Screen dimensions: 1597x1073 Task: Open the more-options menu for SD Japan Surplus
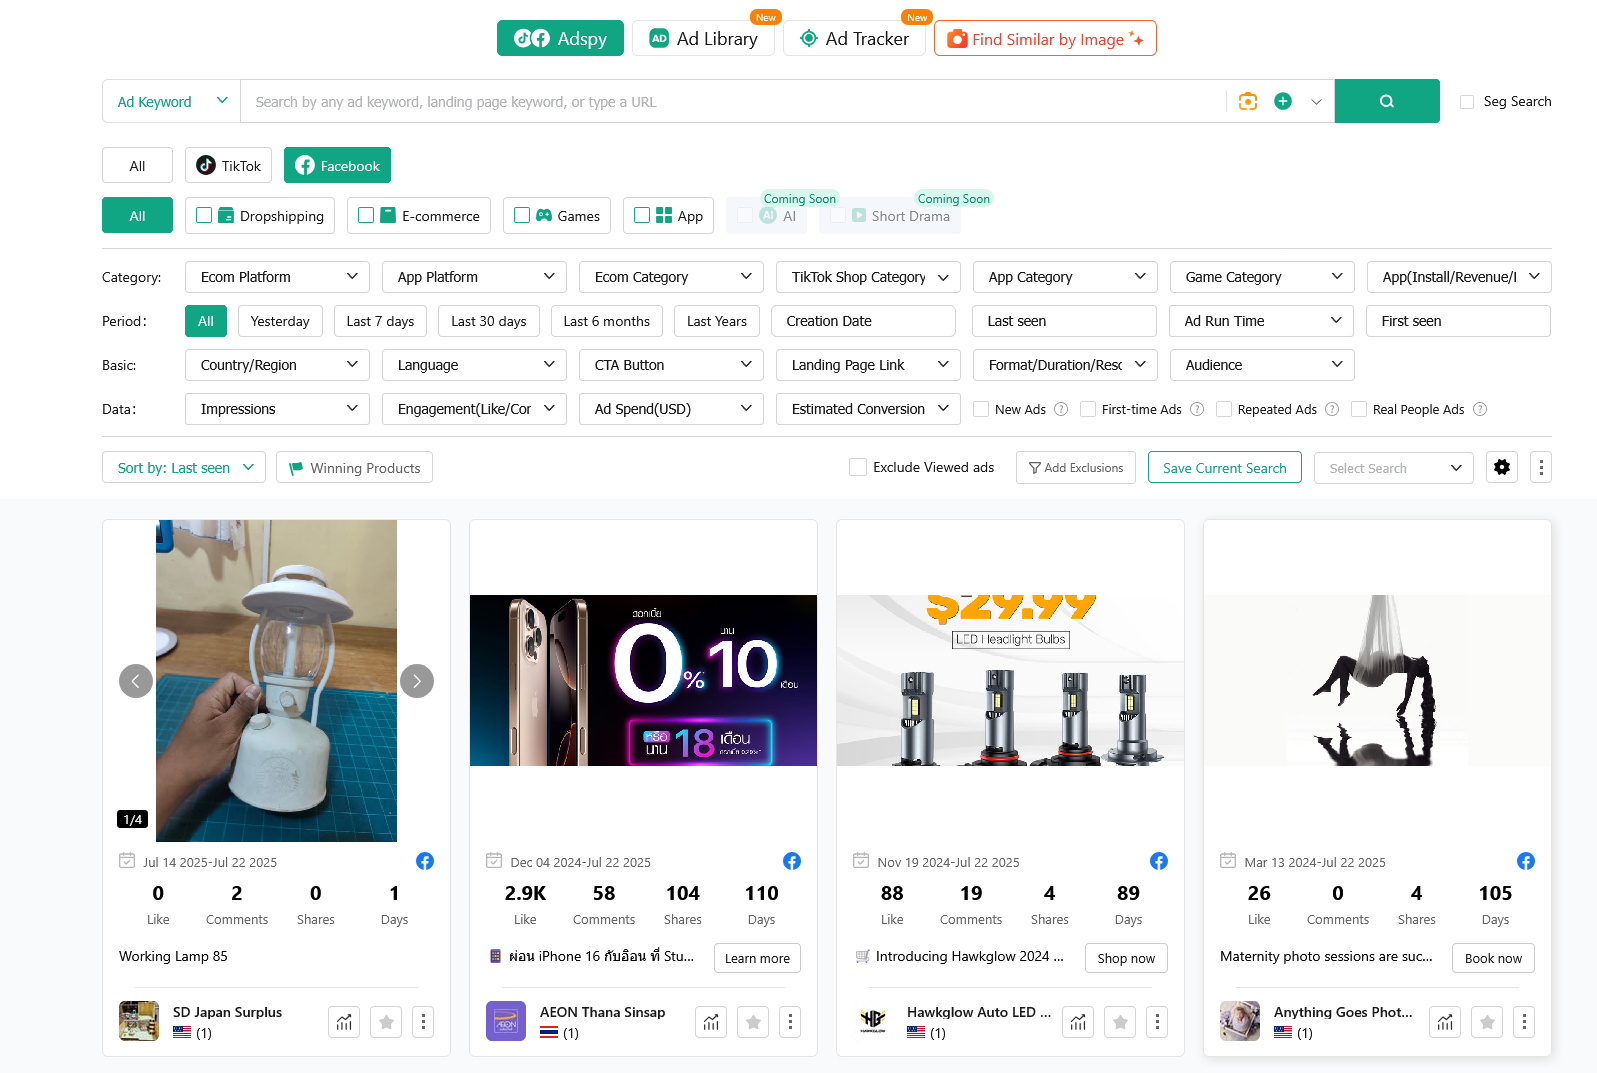pos(423,1022)
